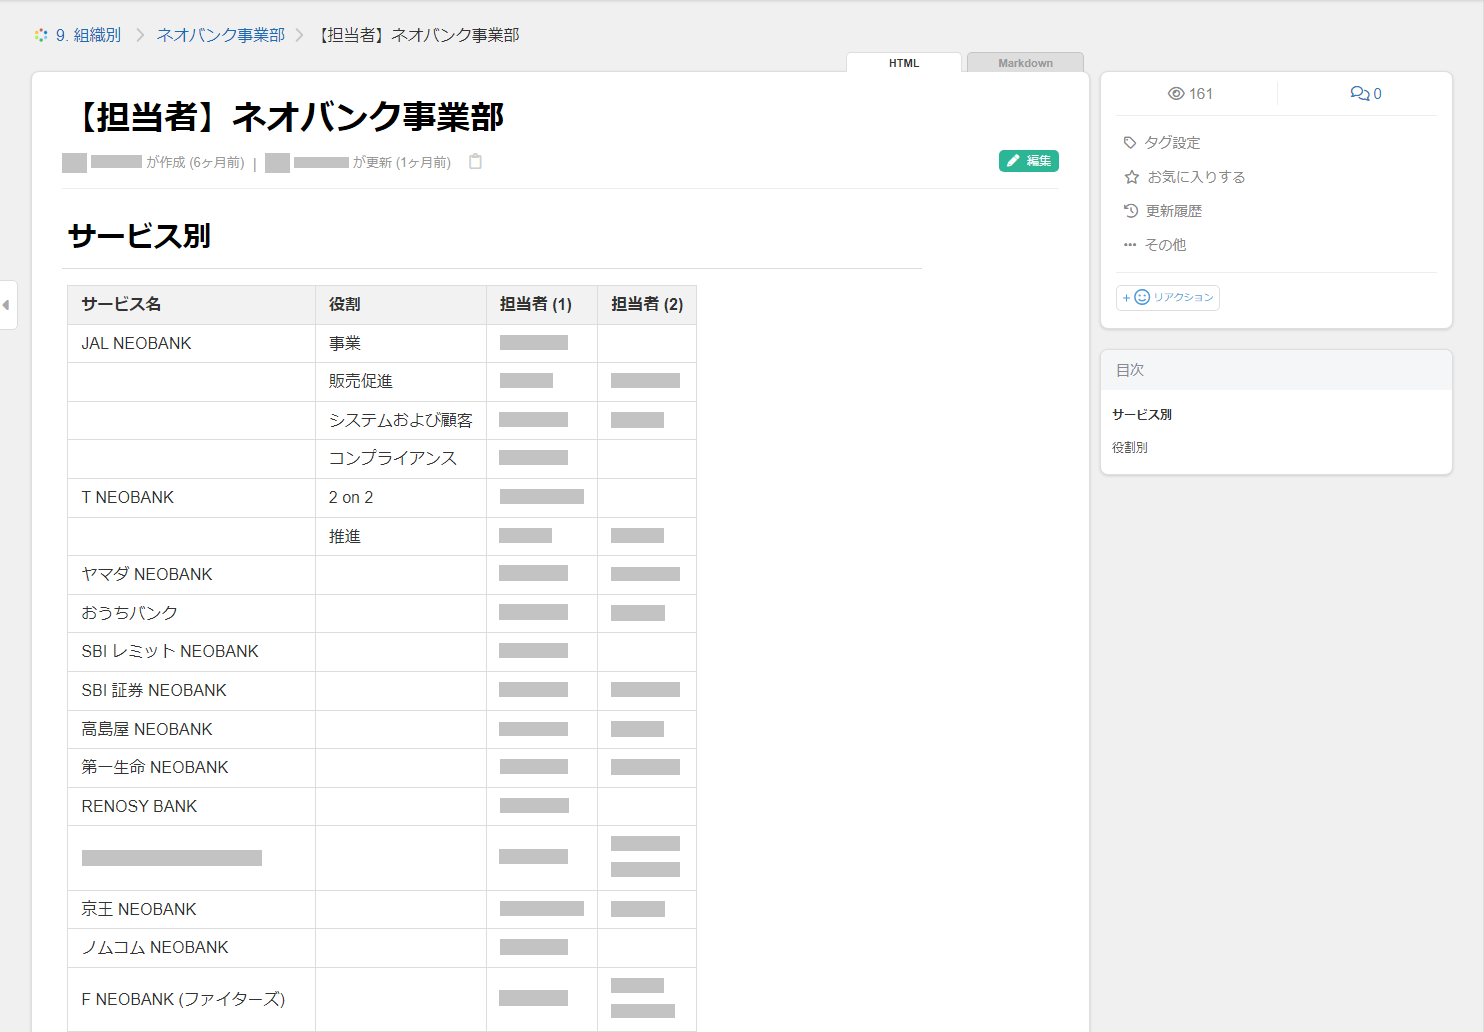The image size is (1484, 1032).
Task: Switch to the HTML tab
Action: (904, 63)
